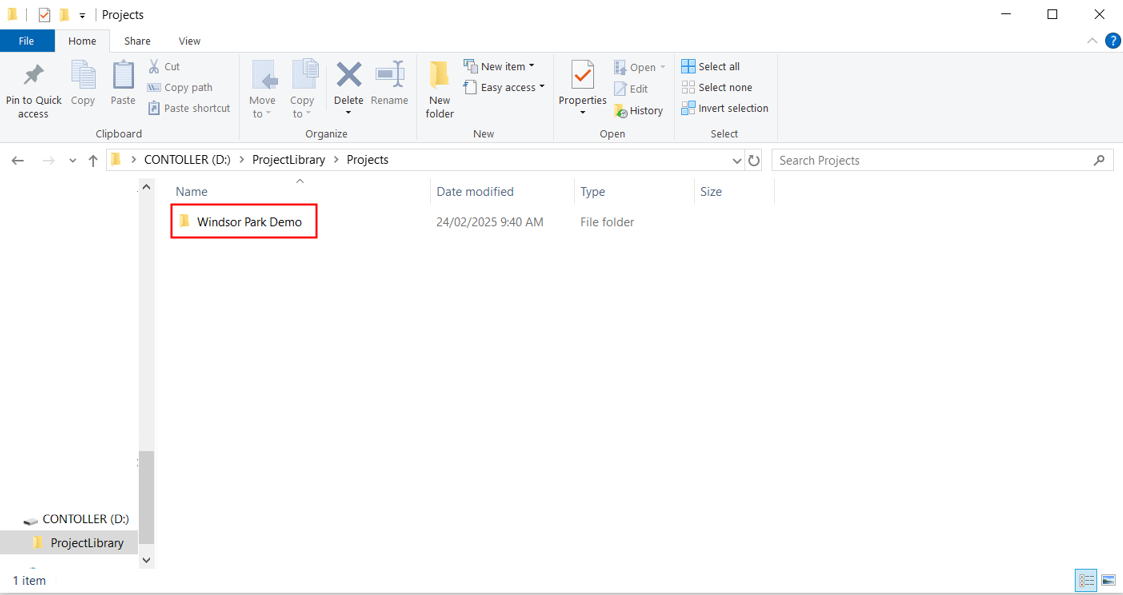
Task: Select the Windsor Park Demo folder
Action: coord(244,221)
